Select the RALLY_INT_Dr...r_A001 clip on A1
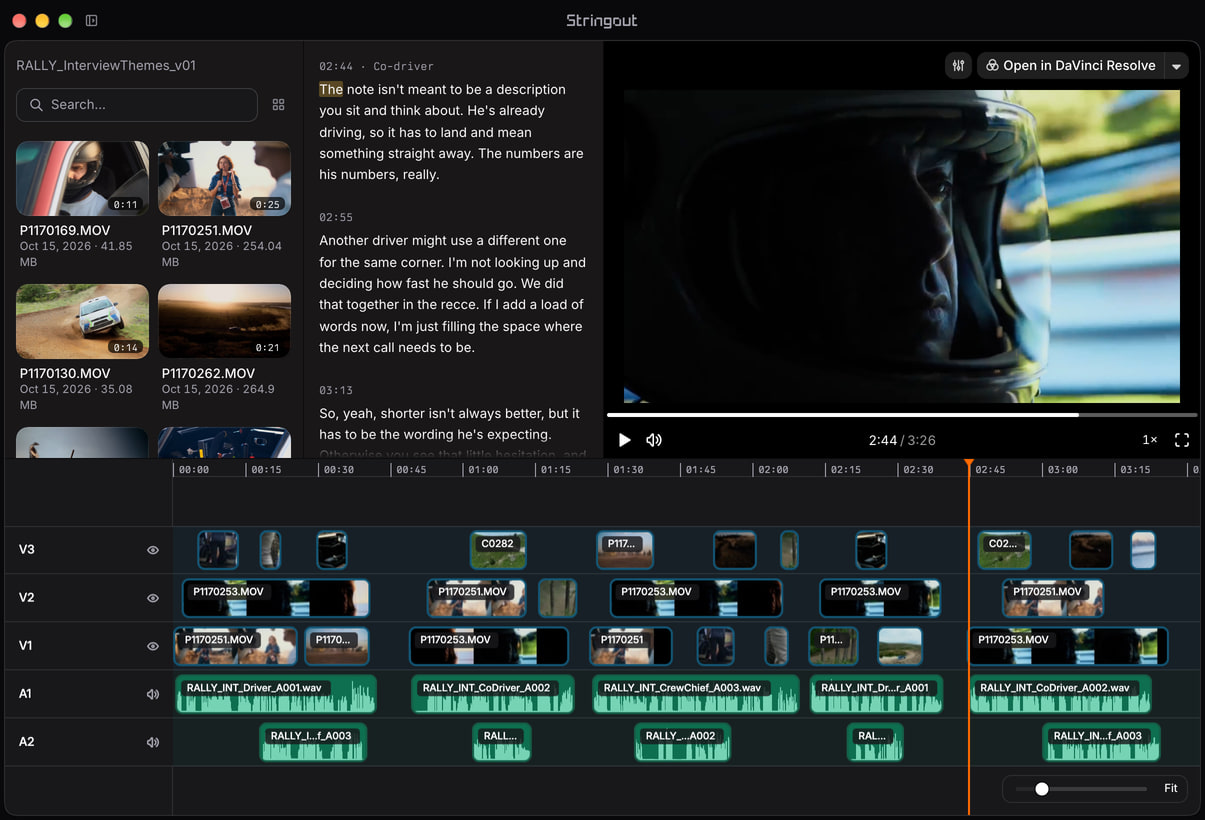Viewport: 1205px width, 820px height. click(876, 694)
